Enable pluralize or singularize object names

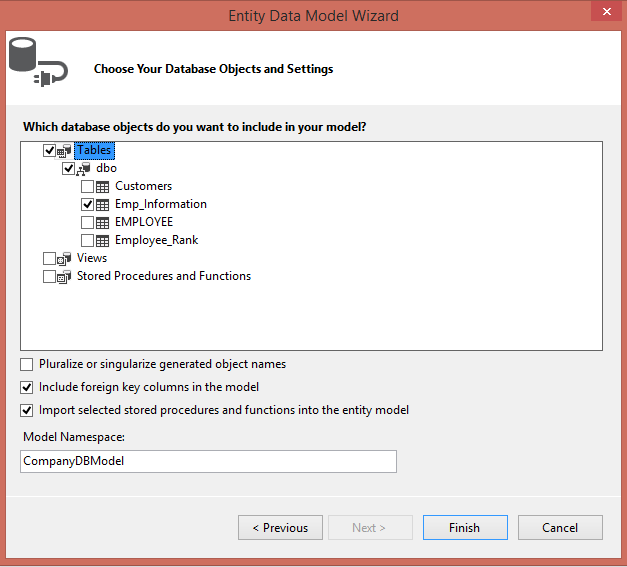(x=27, y=364)
